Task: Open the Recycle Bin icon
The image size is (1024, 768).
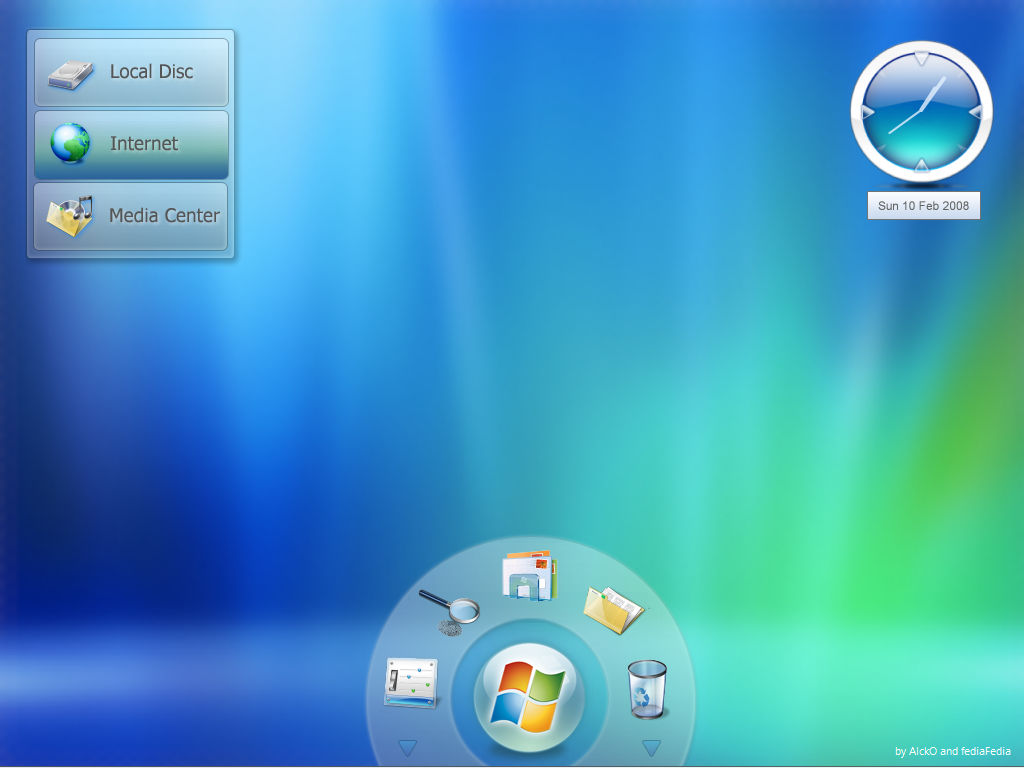Action: click(x=647, y=689)
